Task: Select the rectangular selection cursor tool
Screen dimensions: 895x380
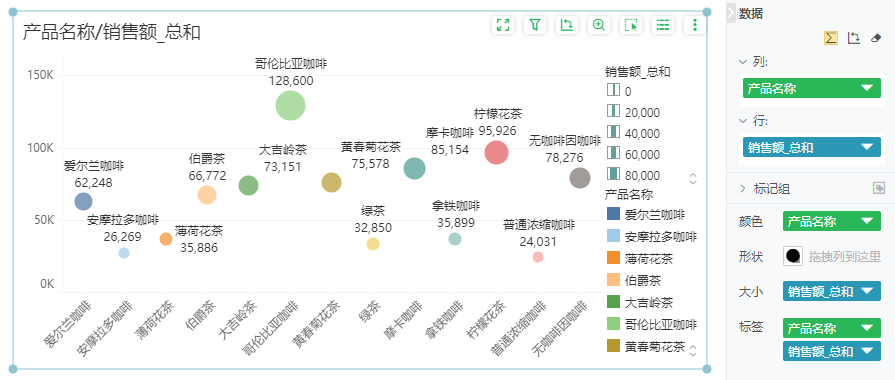Action: pos(631,25)
